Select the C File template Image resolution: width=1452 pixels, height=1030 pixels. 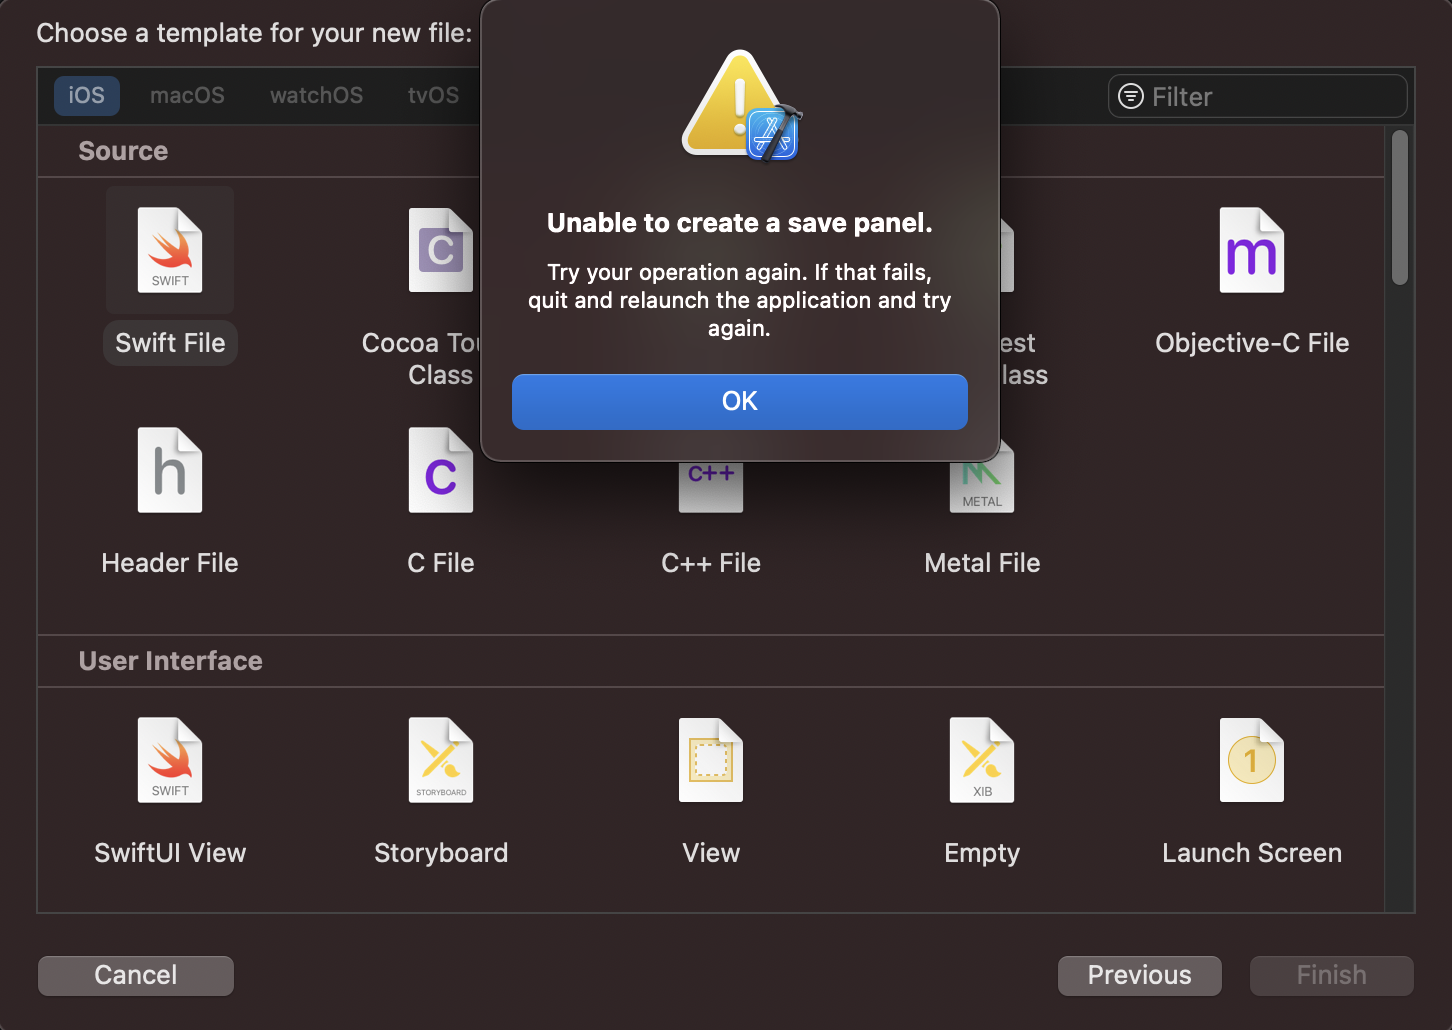(x=441, y=500)
